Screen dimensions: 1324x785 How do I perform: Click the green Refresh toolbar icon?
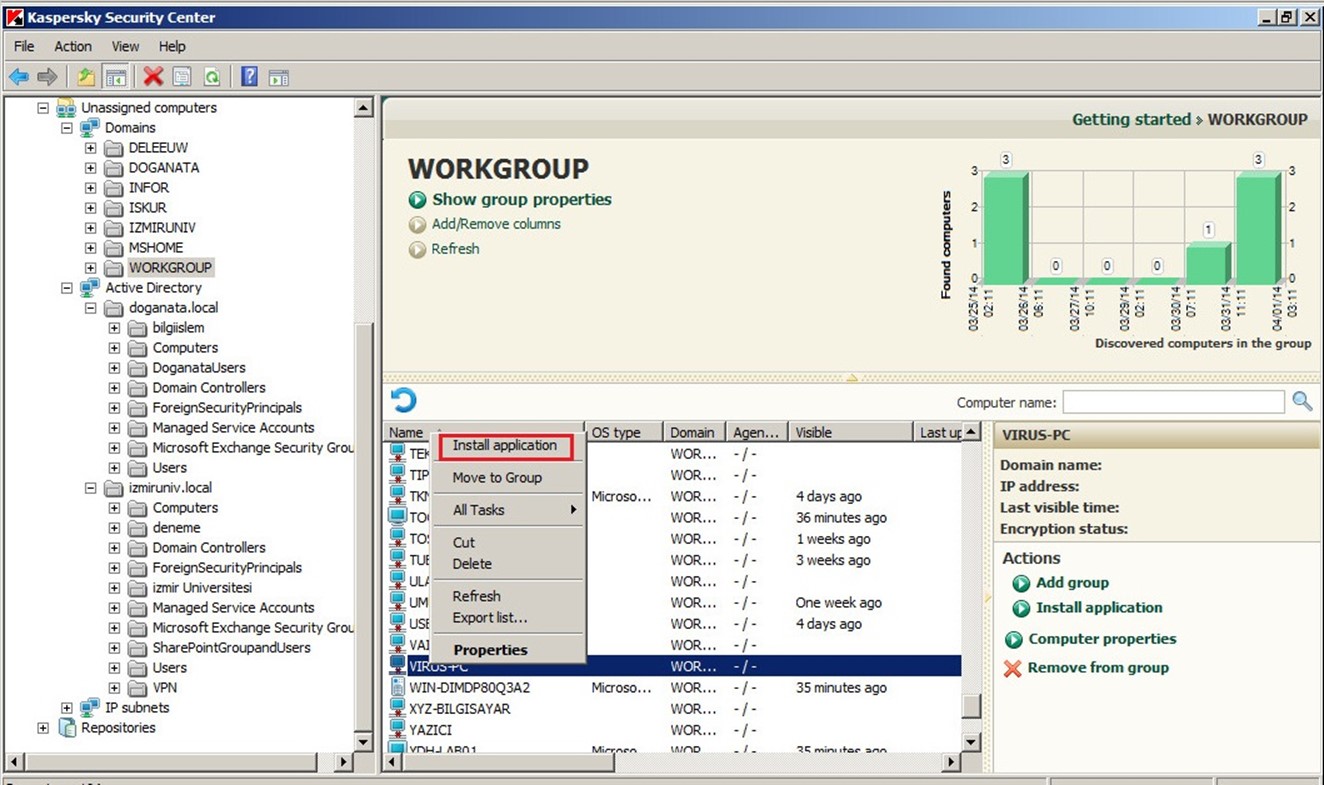click(x=211, y=77)
